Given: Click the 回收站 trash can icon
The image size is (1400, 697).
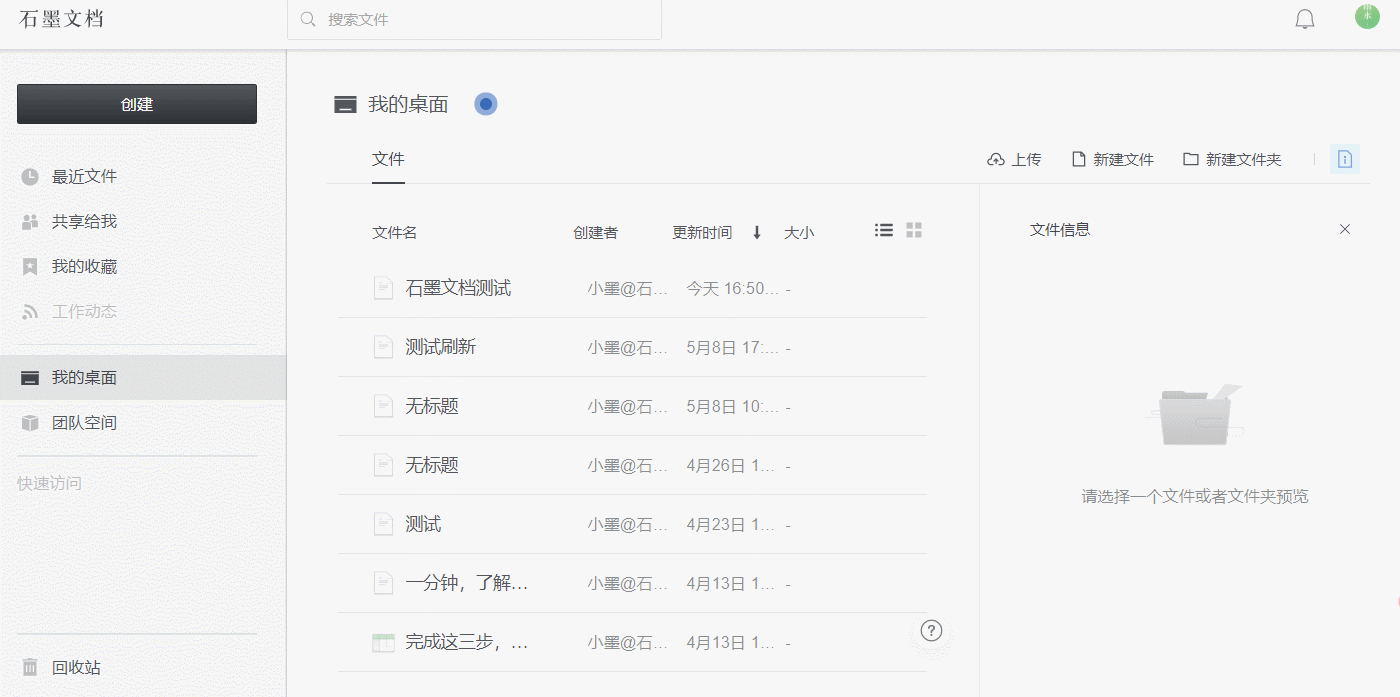Looking at the screenshot, I should [30, 667].
